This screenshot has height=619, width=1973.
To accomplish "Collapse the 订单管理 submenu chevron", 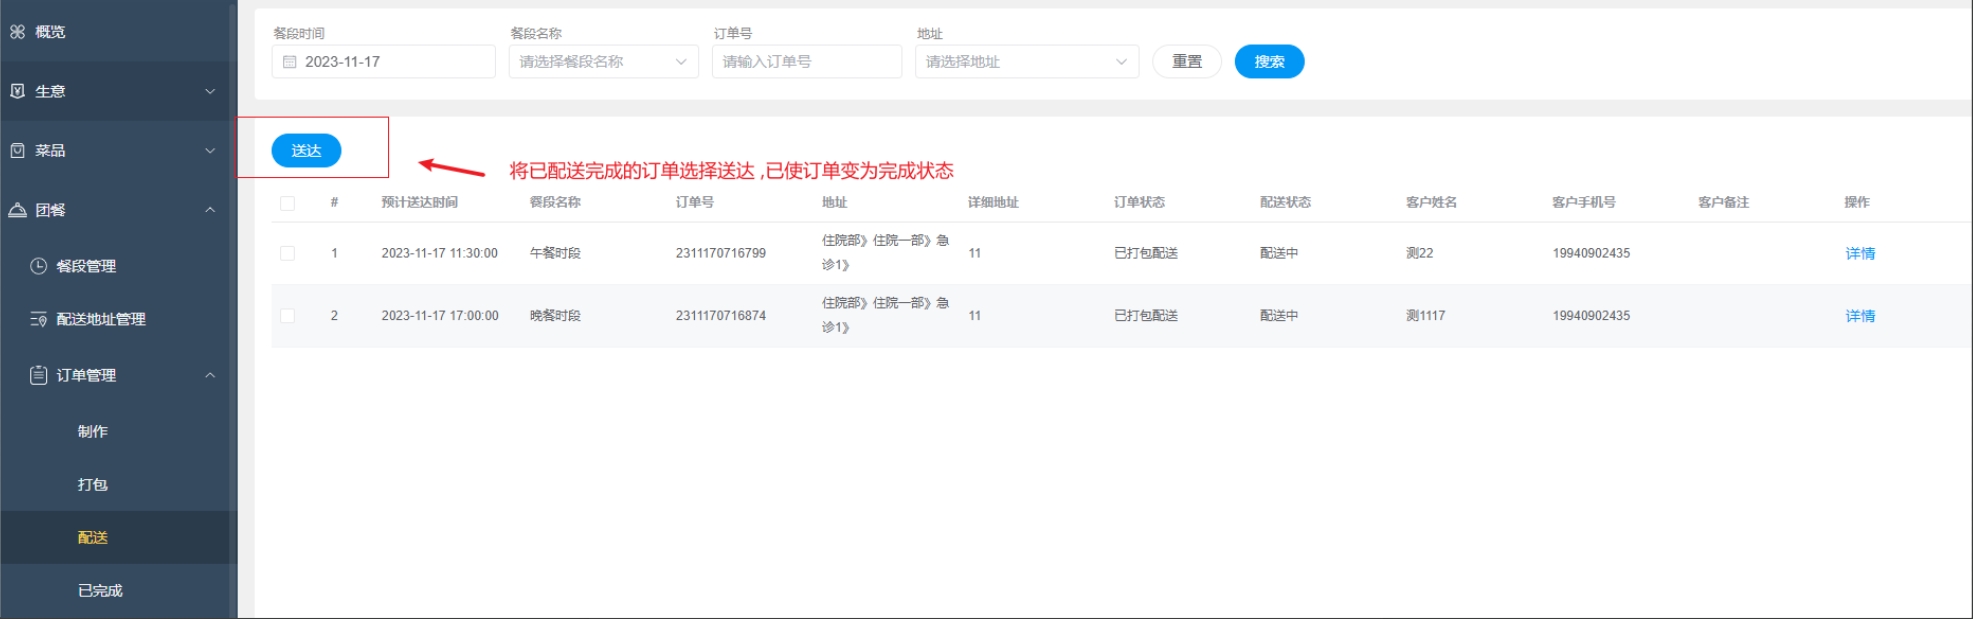I will click(210, 375).
